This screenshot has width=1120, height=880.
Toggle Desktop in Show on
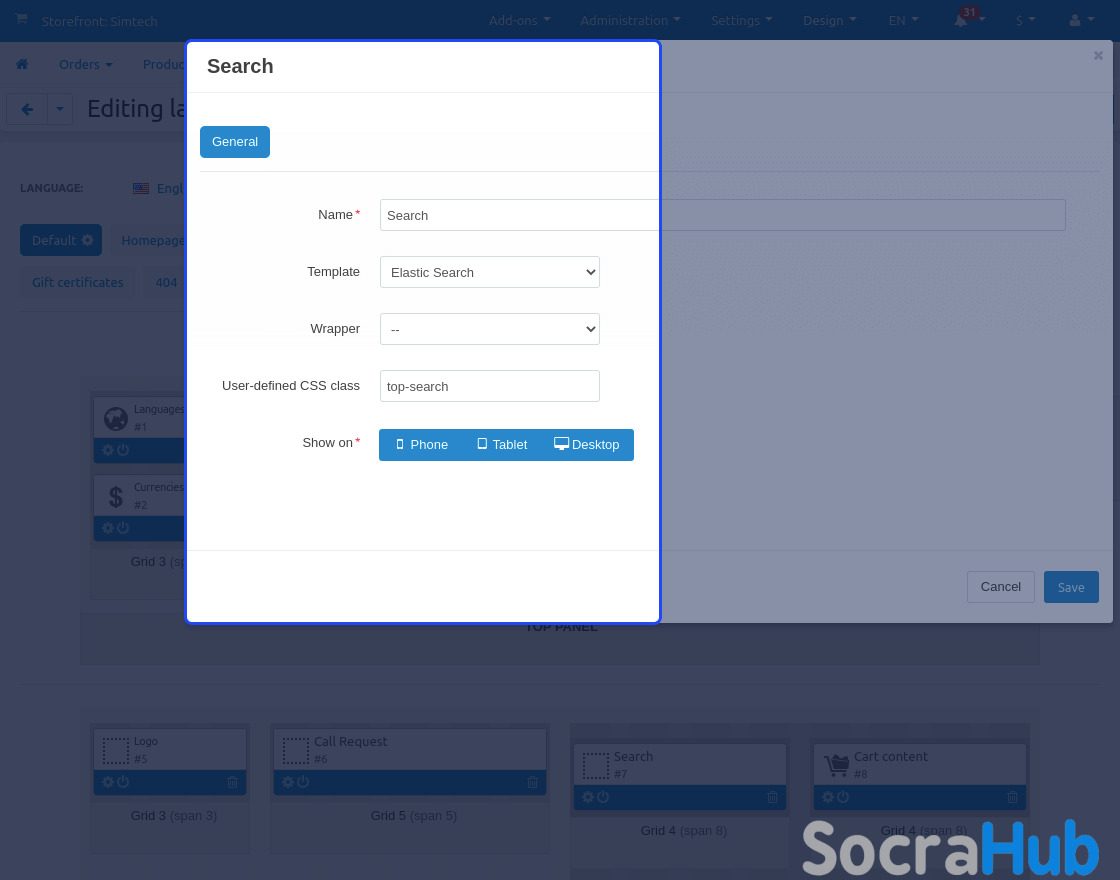(587, 445)
